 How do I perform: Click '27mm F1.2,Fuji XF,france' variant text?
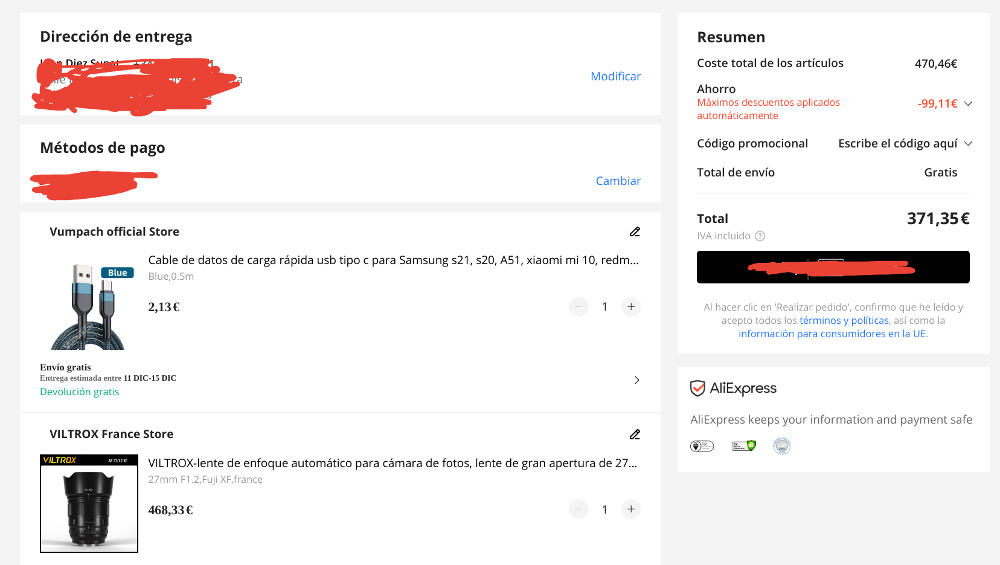[205, 480]
